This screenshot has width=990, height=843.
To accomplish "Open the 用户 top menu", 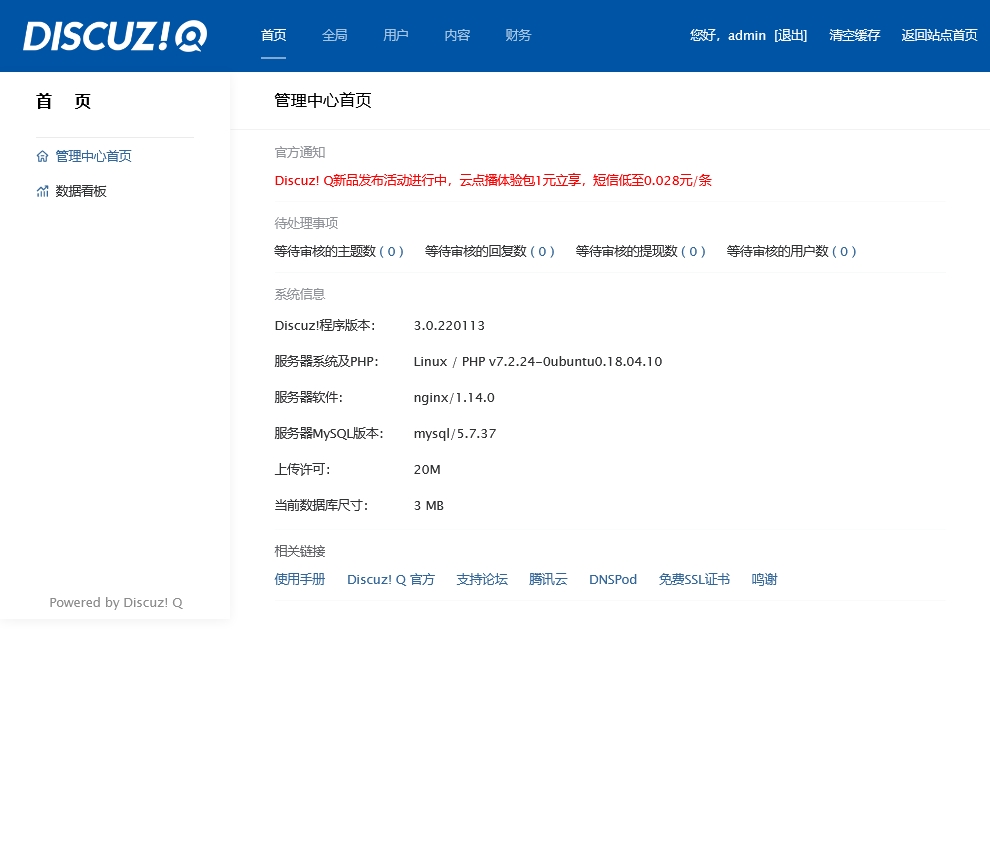I will [396, 36].
